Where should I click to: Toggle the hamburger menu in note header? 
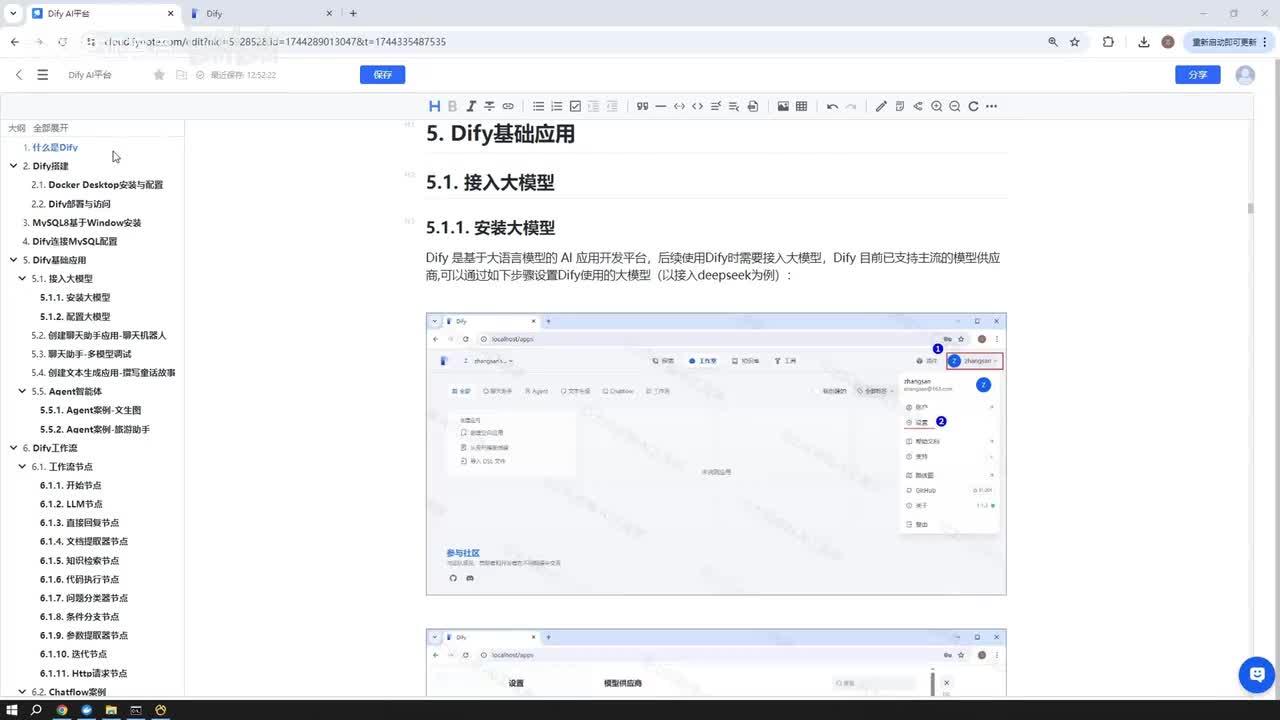pyautogui.click(x=42, y=75)
